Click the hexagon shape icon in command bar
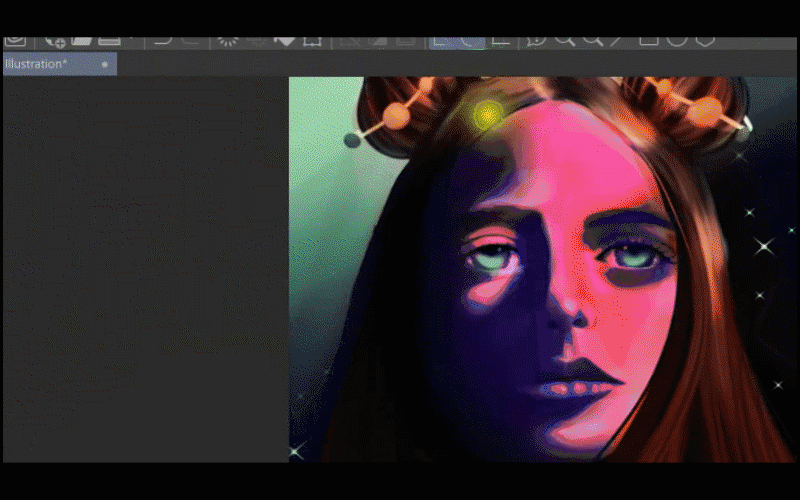The image size is (800, 500). [705, 41]
